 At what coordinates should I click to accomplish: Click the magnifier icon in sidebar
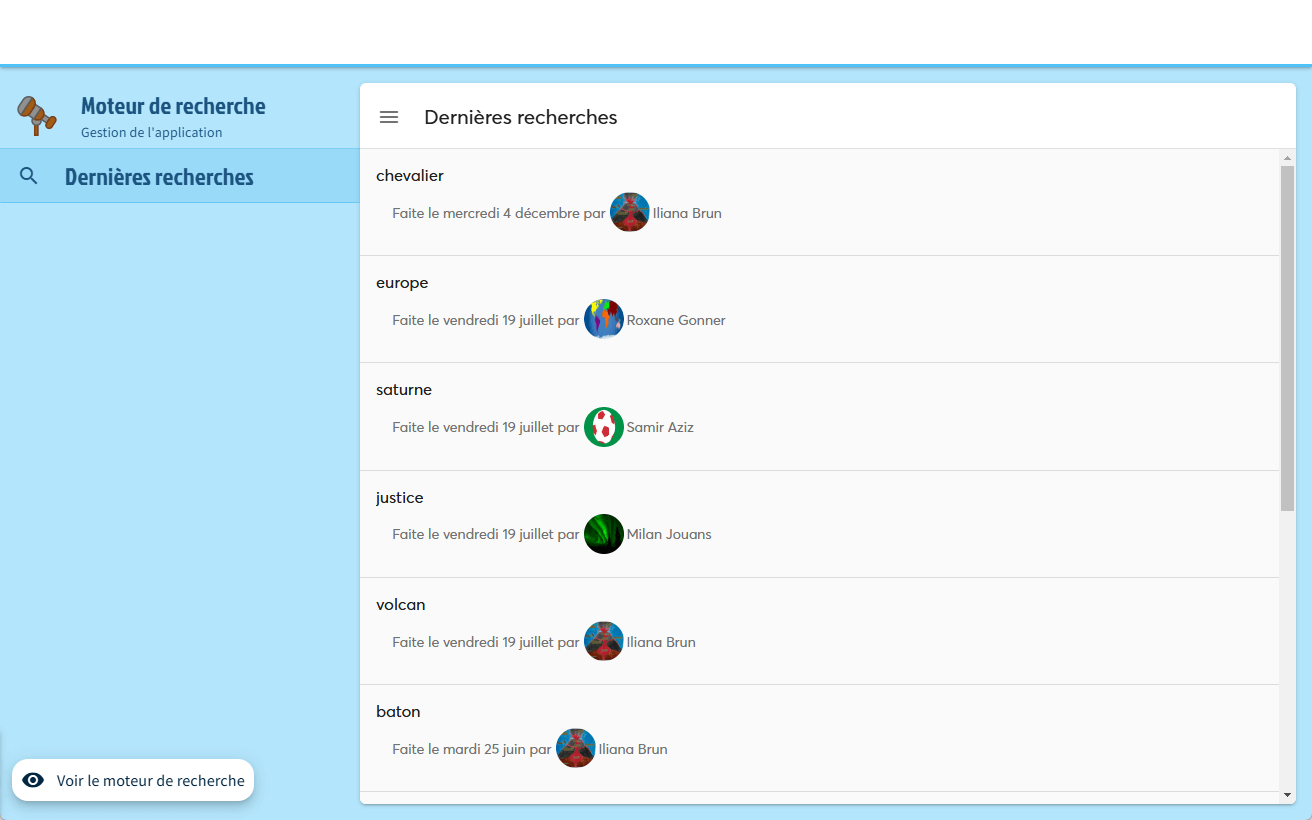(x=29, y=176)
